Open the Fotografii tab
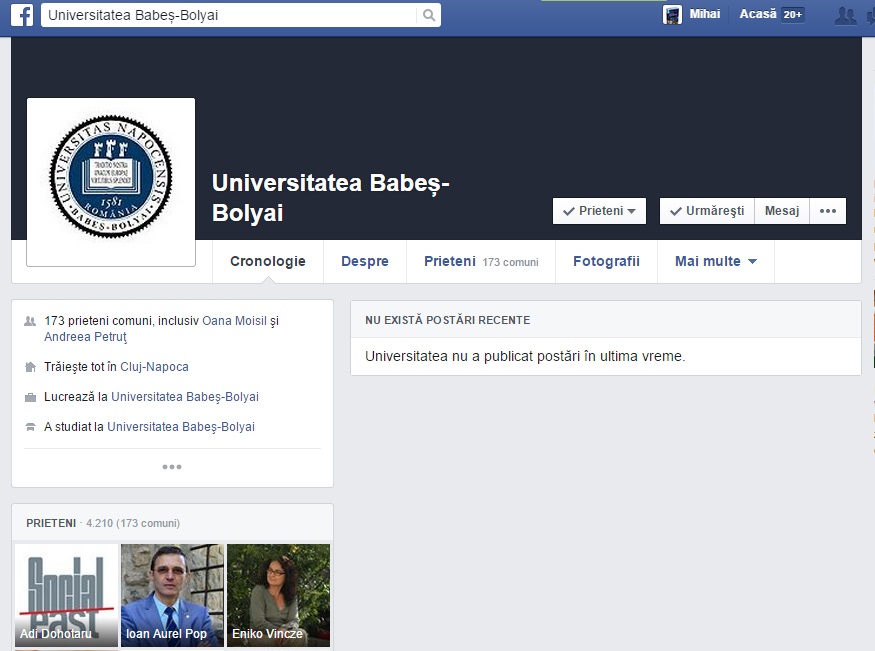The height and width of the screenshot is (651, 875). [607, 261]
